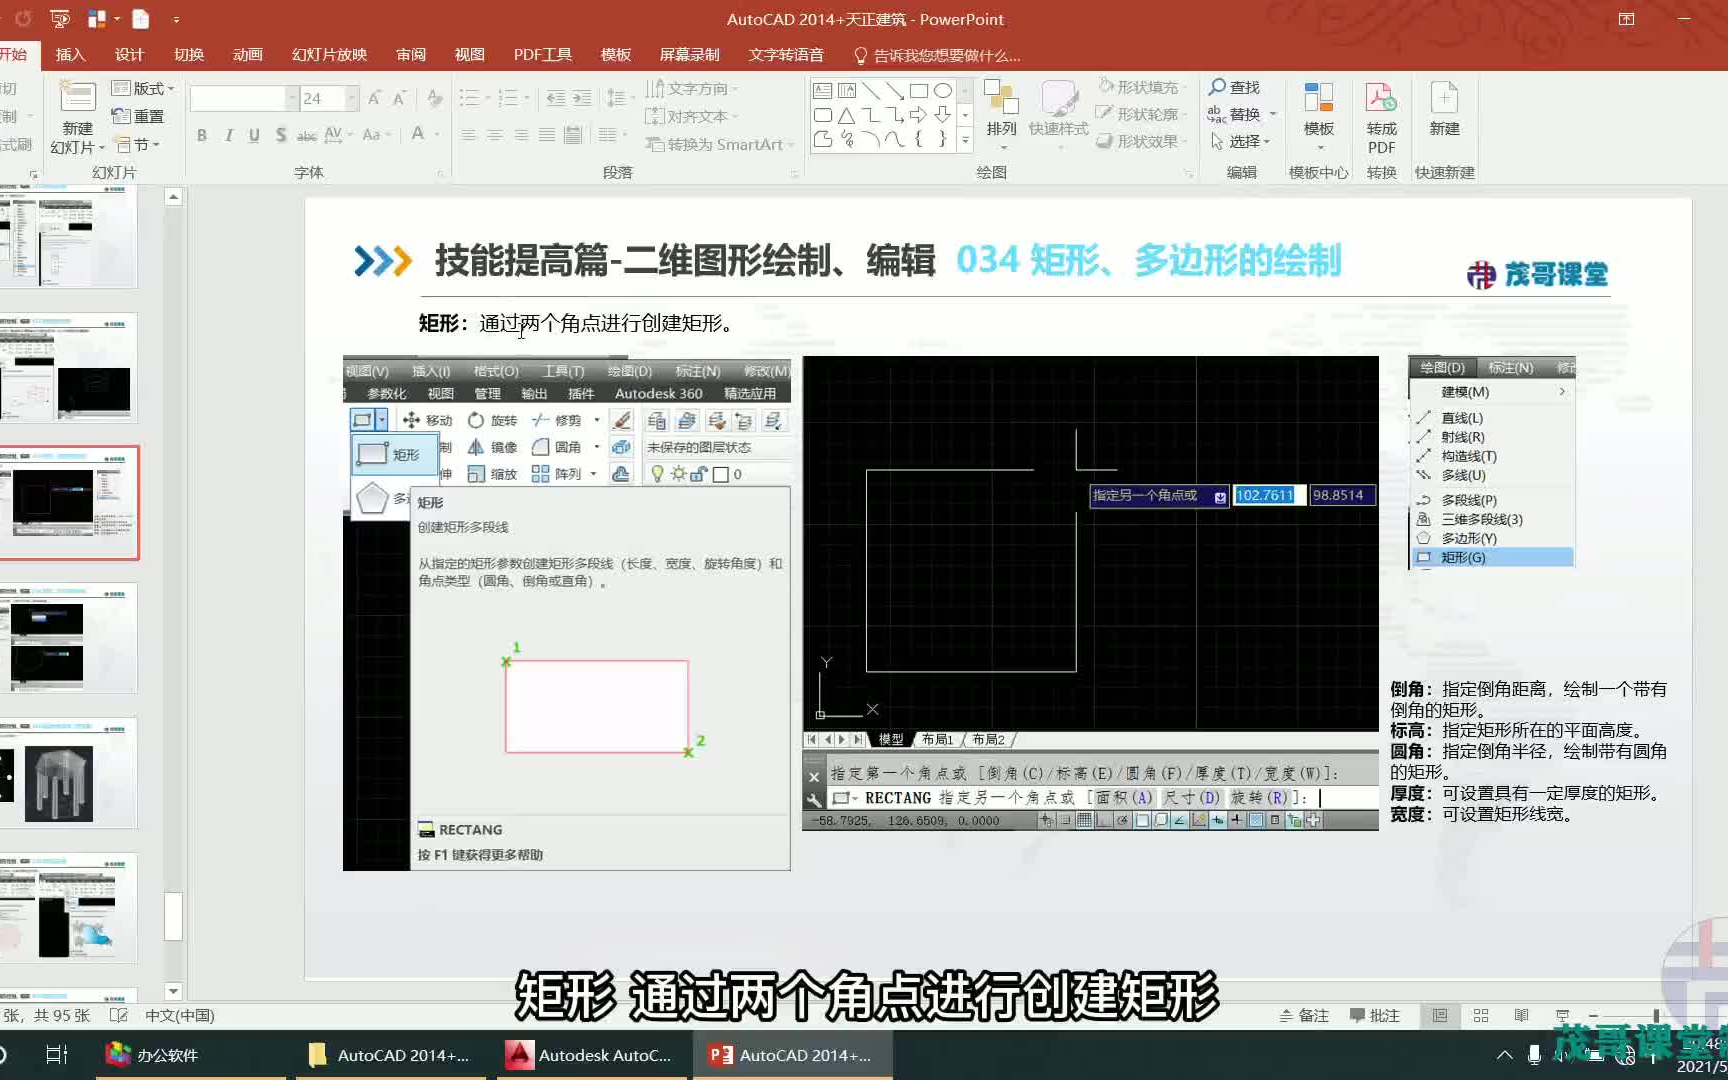Image resolution: width=1728 pixels, height=1080 pixels.
Task: Open the 查找 (Find) tool
Action: (x=1237, y=87)
